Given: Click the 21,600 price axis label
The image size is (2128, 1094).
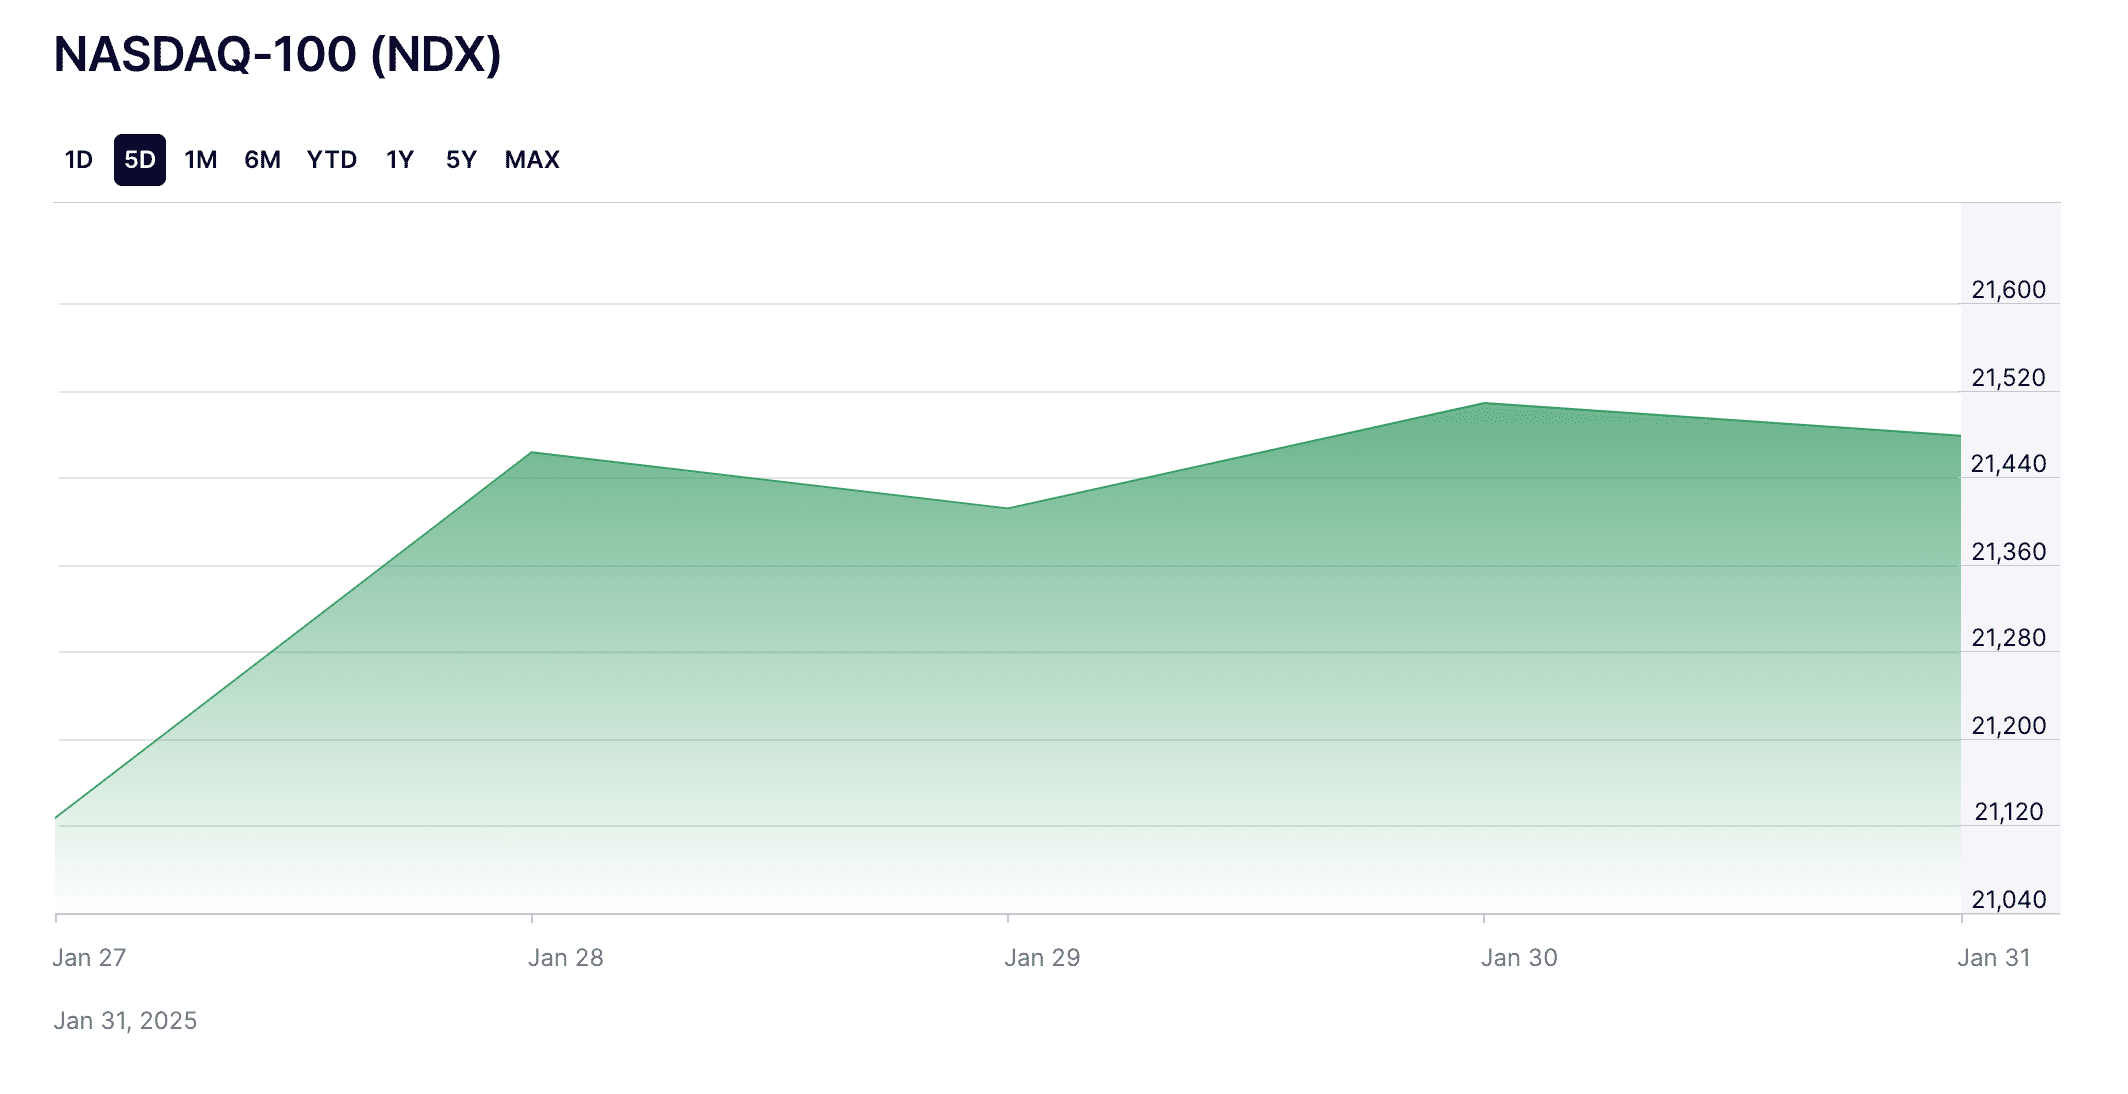Looking at the screenshot, I should [x=2008, y=290].
